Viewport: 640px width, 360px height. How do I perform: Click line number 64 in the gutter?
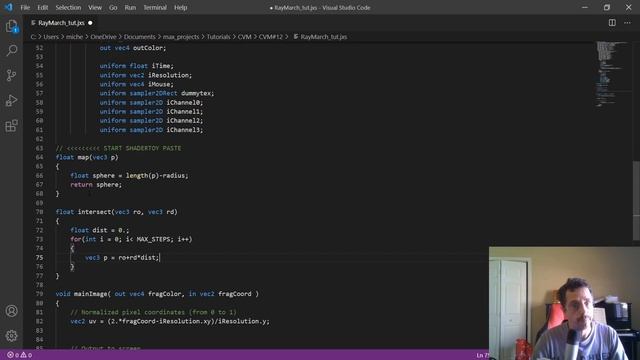click(x=39, y=157)
